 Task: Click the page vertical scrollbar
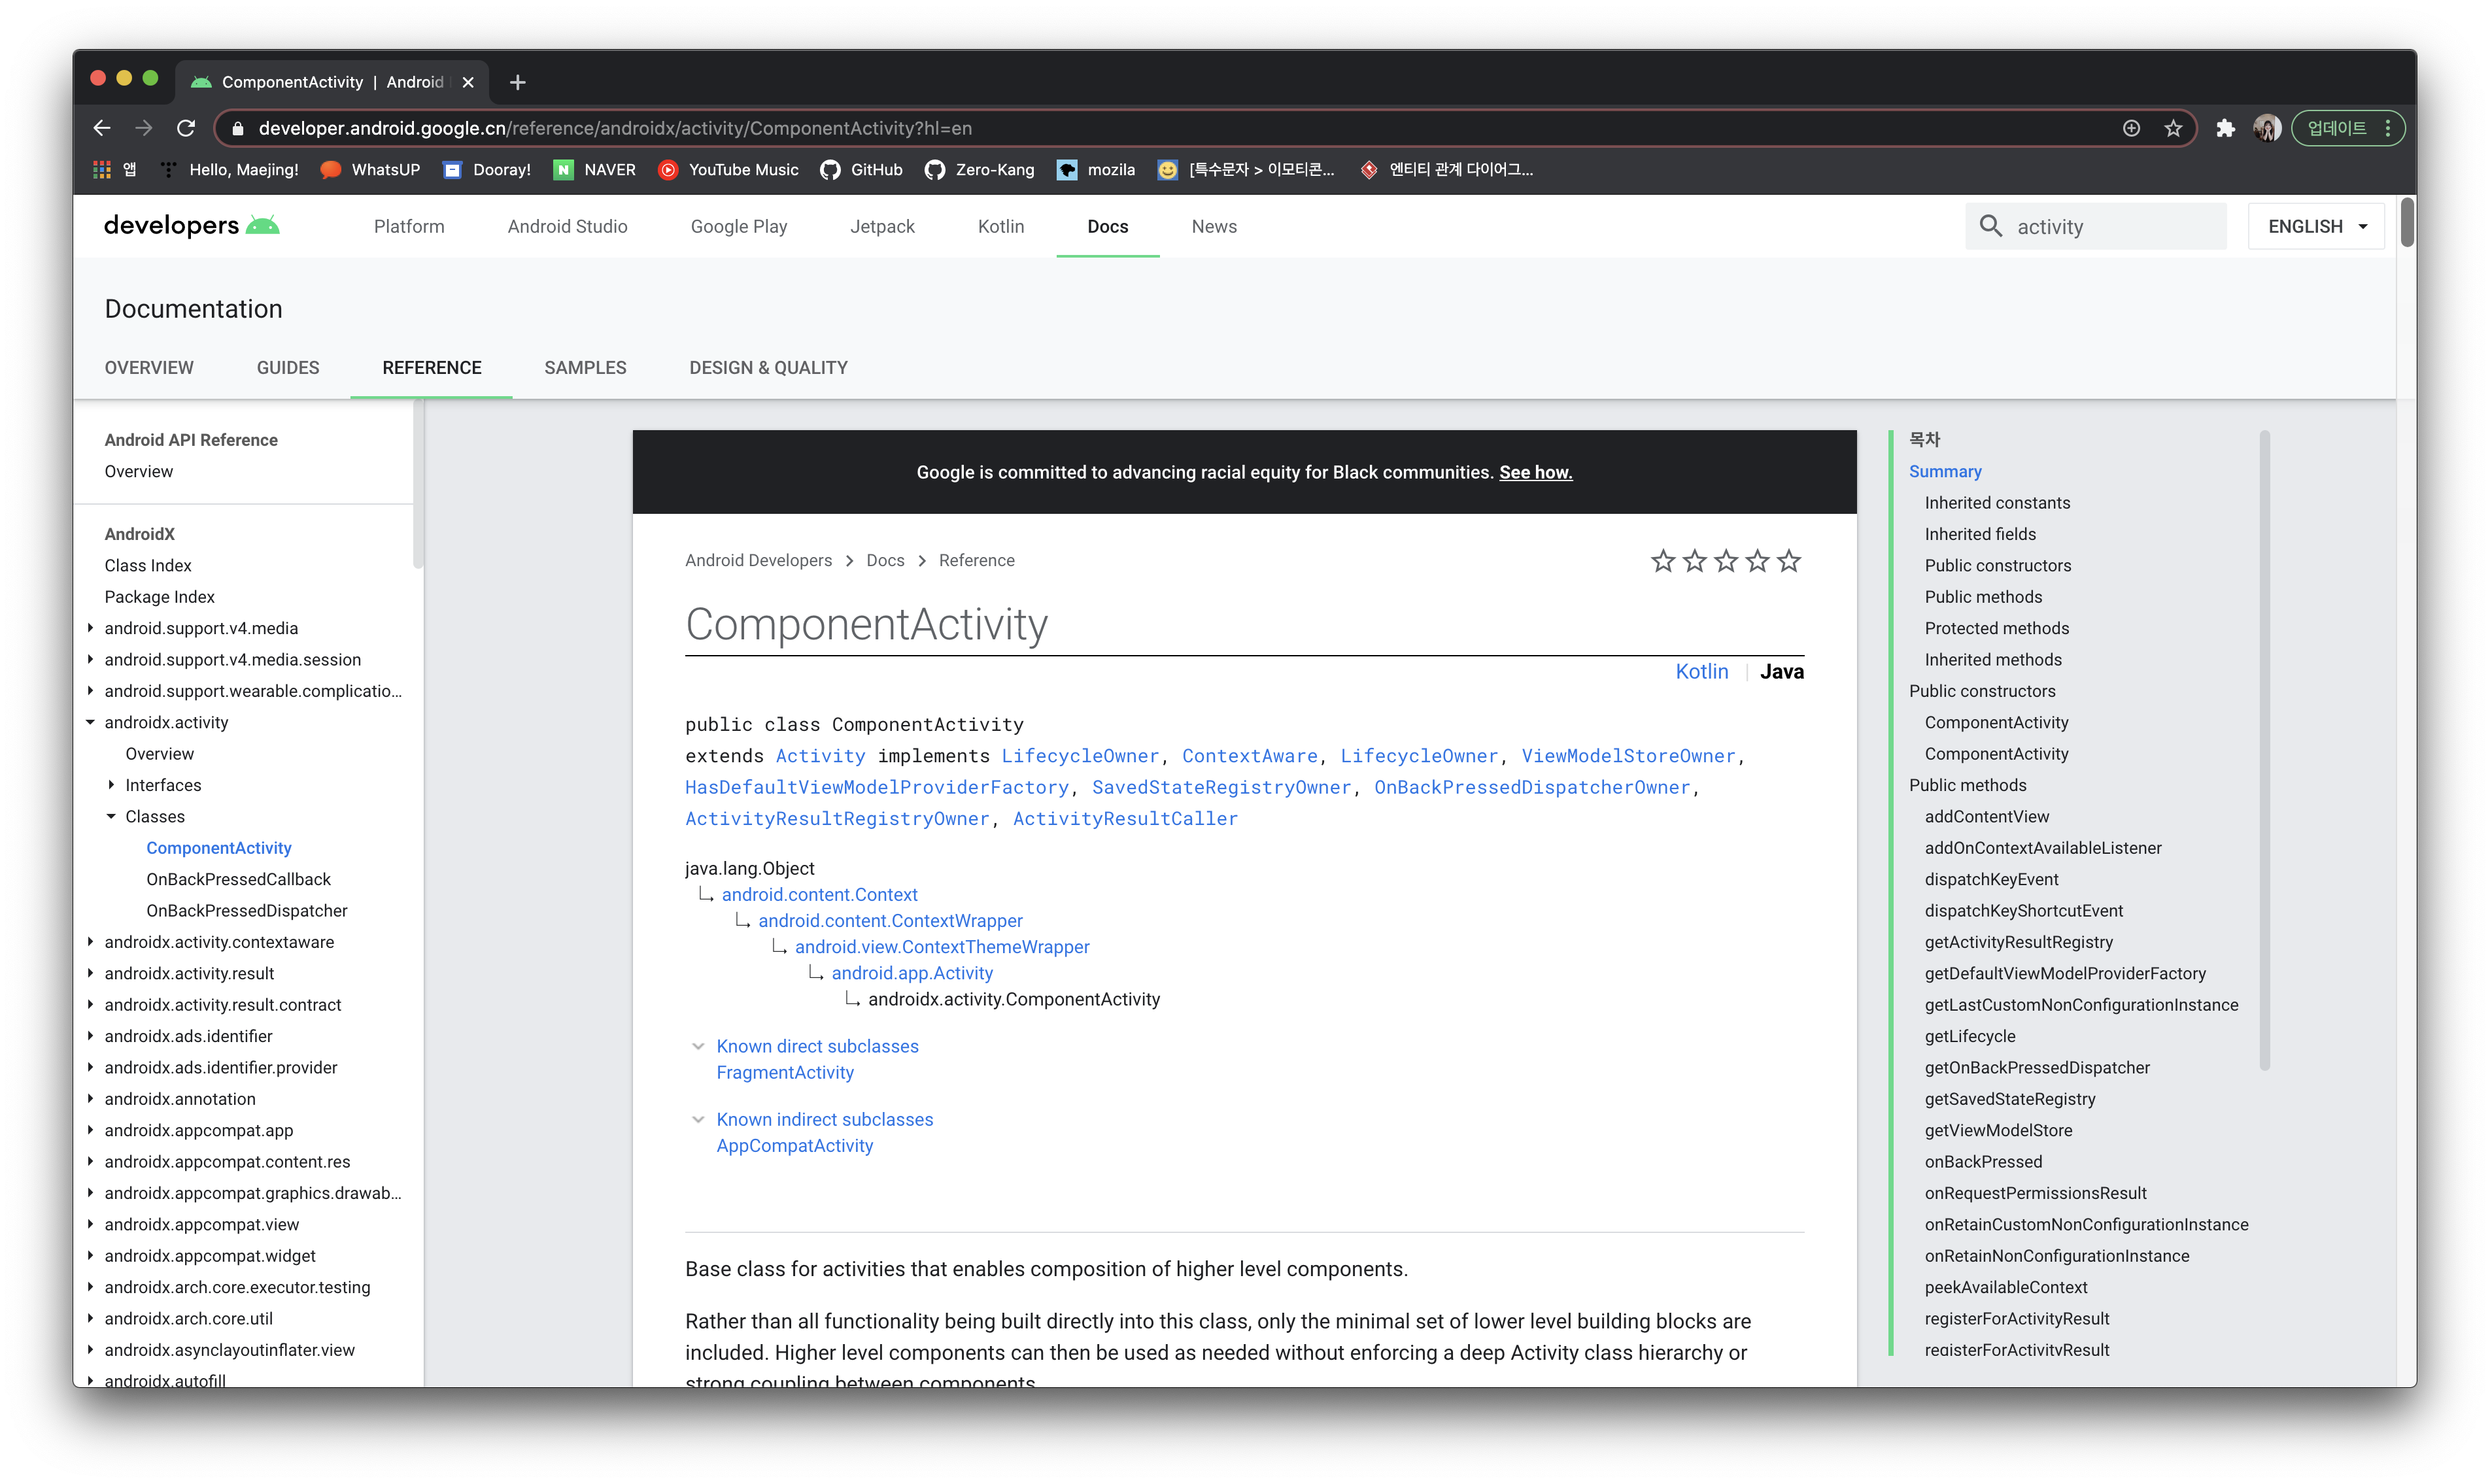tap(2407, 223)
